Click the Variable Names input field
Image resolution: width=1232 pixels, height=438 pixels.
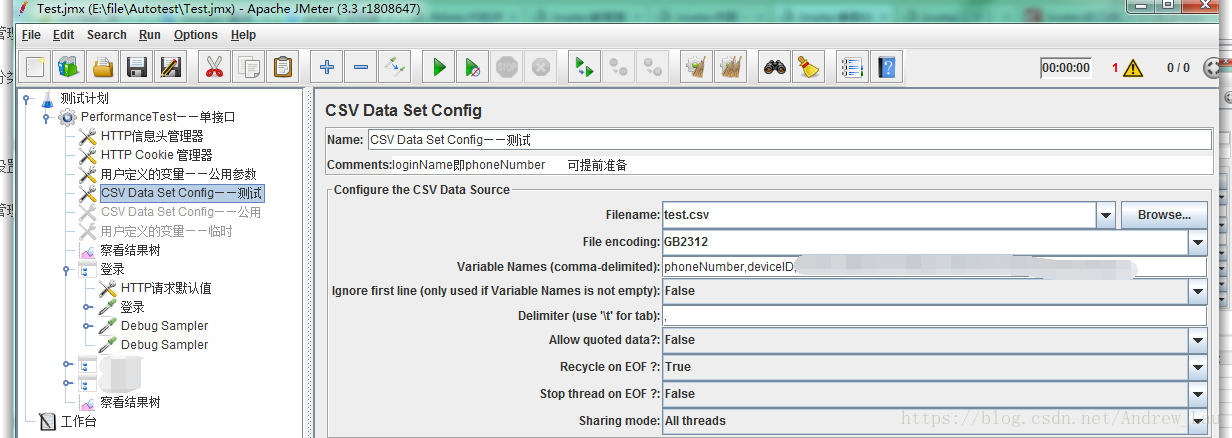pyautogui.click(x=934, y=267)
